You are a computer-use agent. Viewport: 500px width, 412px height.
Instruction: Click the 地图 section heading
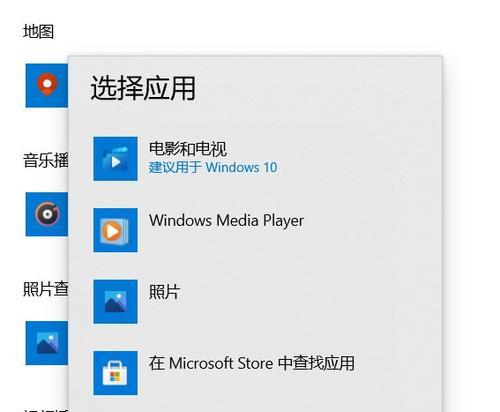38,32
